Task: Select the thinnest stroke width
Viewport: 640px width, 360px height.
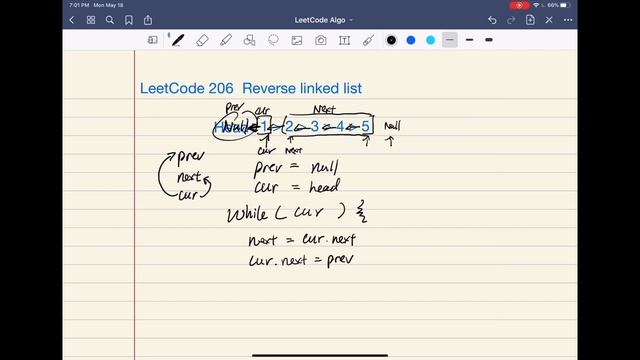Action: point(450,40)
